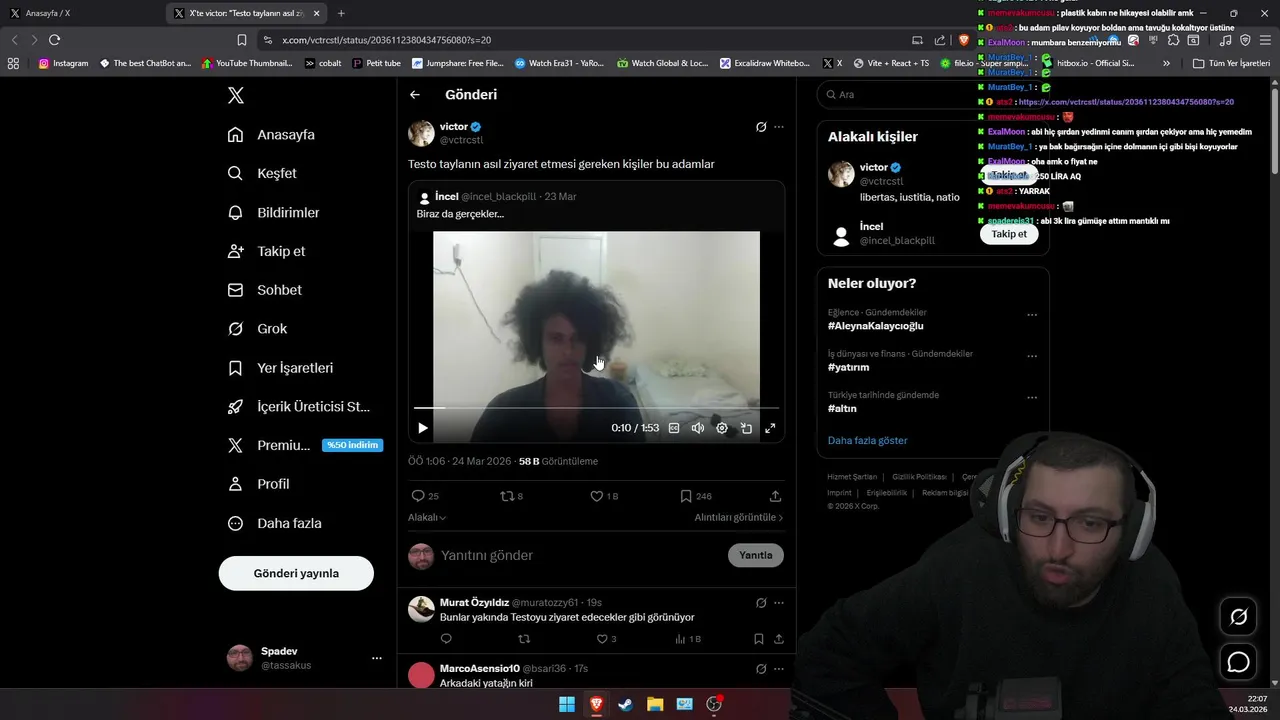Click back arrow next to Gönderi
1280x720 pixels.
pyautogui.click(x=415, y=95)
